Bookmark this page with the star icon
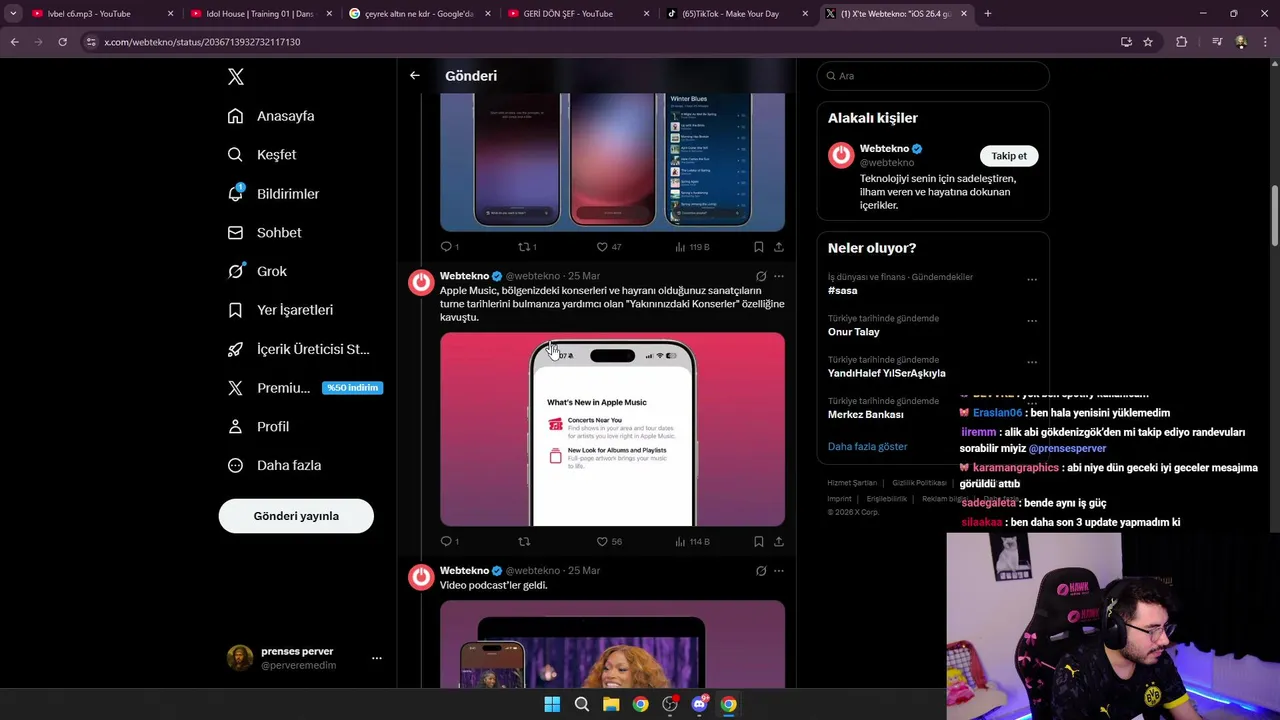 (x=1148, y=42)
